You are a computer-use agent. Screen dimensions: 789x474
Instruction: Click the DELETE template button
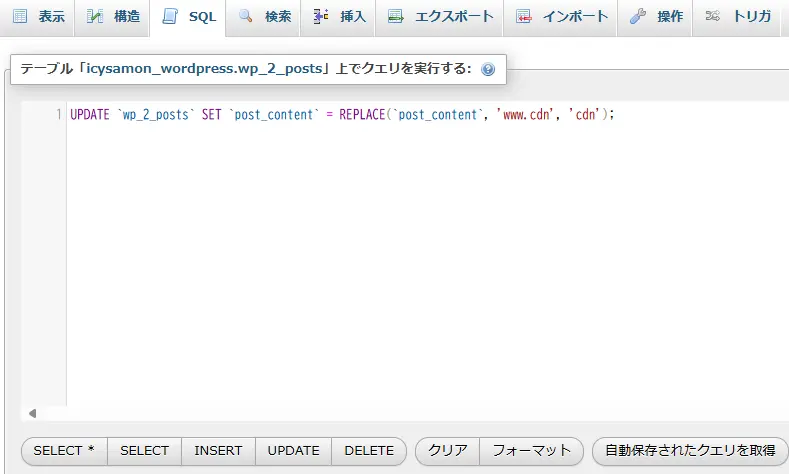tap(369, 451)
